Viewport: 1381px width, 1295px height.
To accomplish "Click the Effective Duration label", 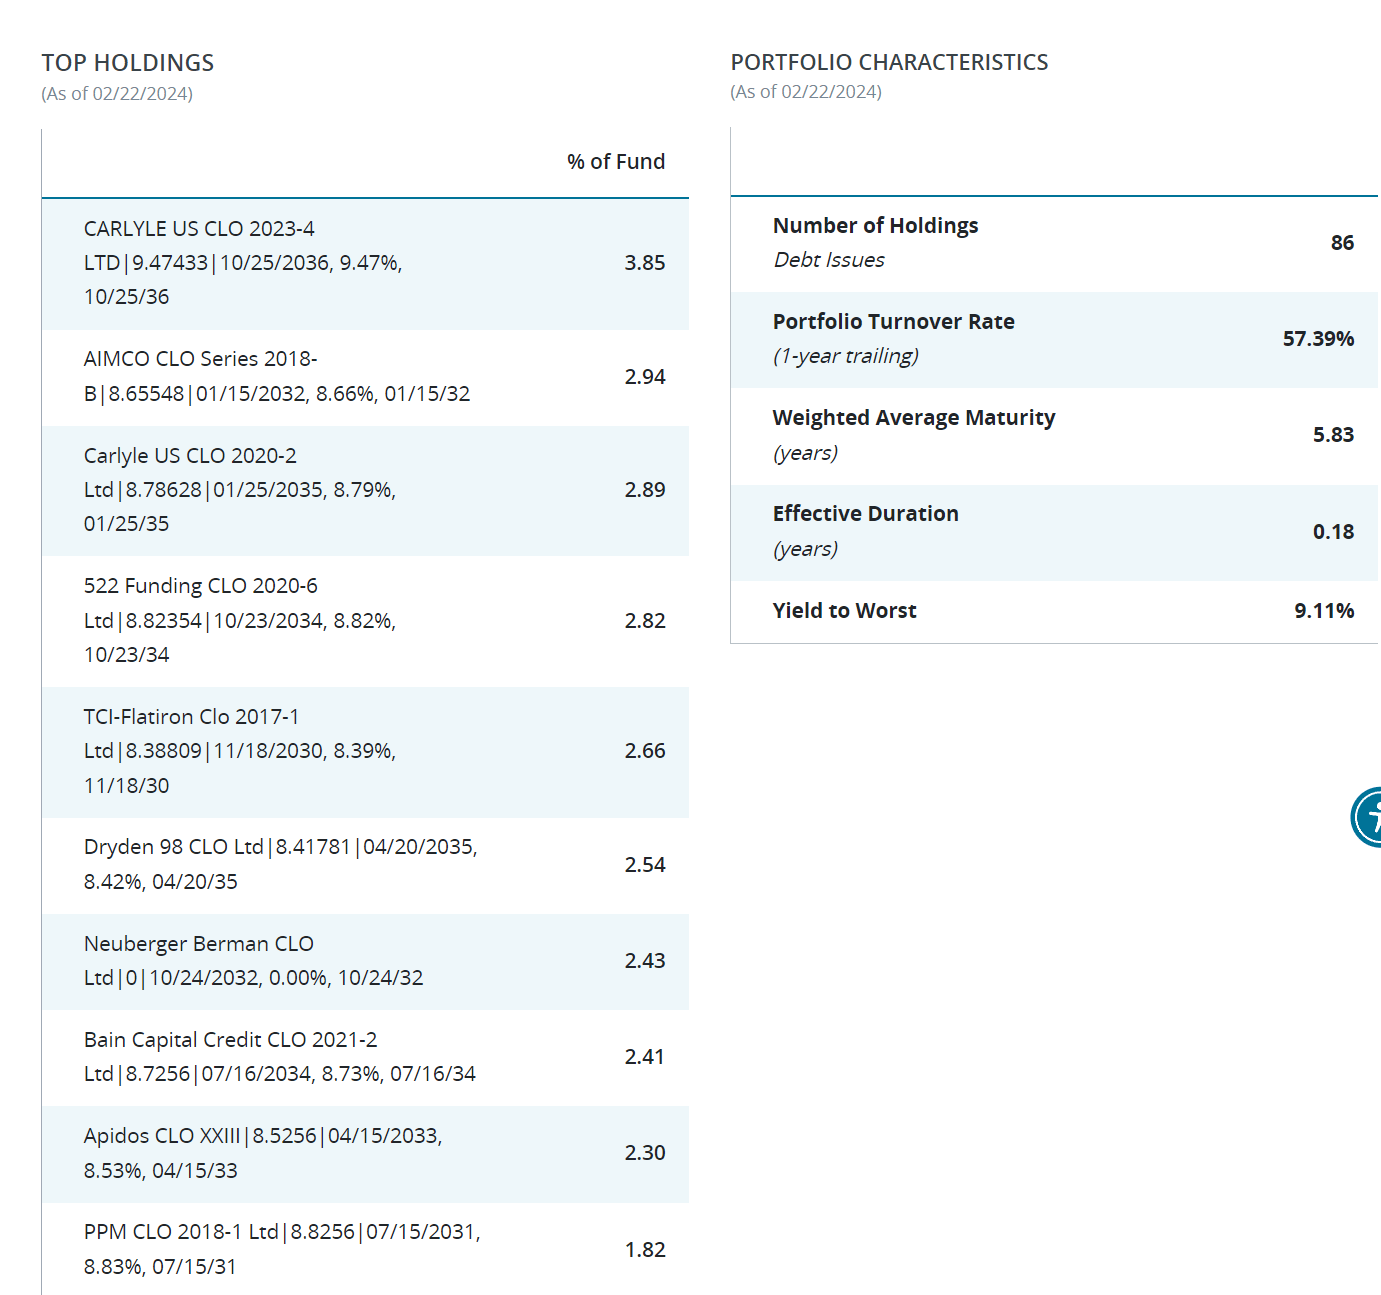I will click(x=866, y=514).
